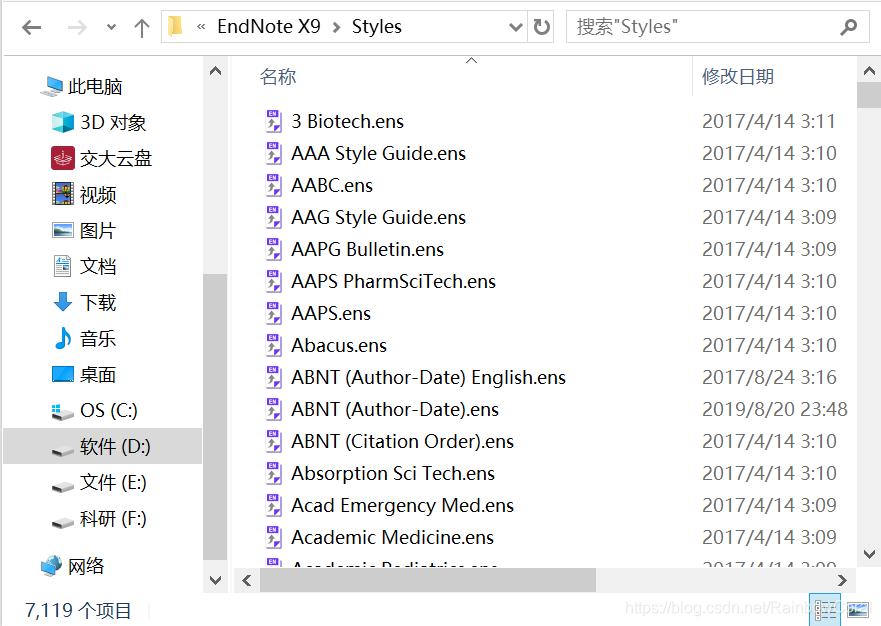
Task: Select ABNT (Author-Date) English.ens file icon
Action: (273, 378)
